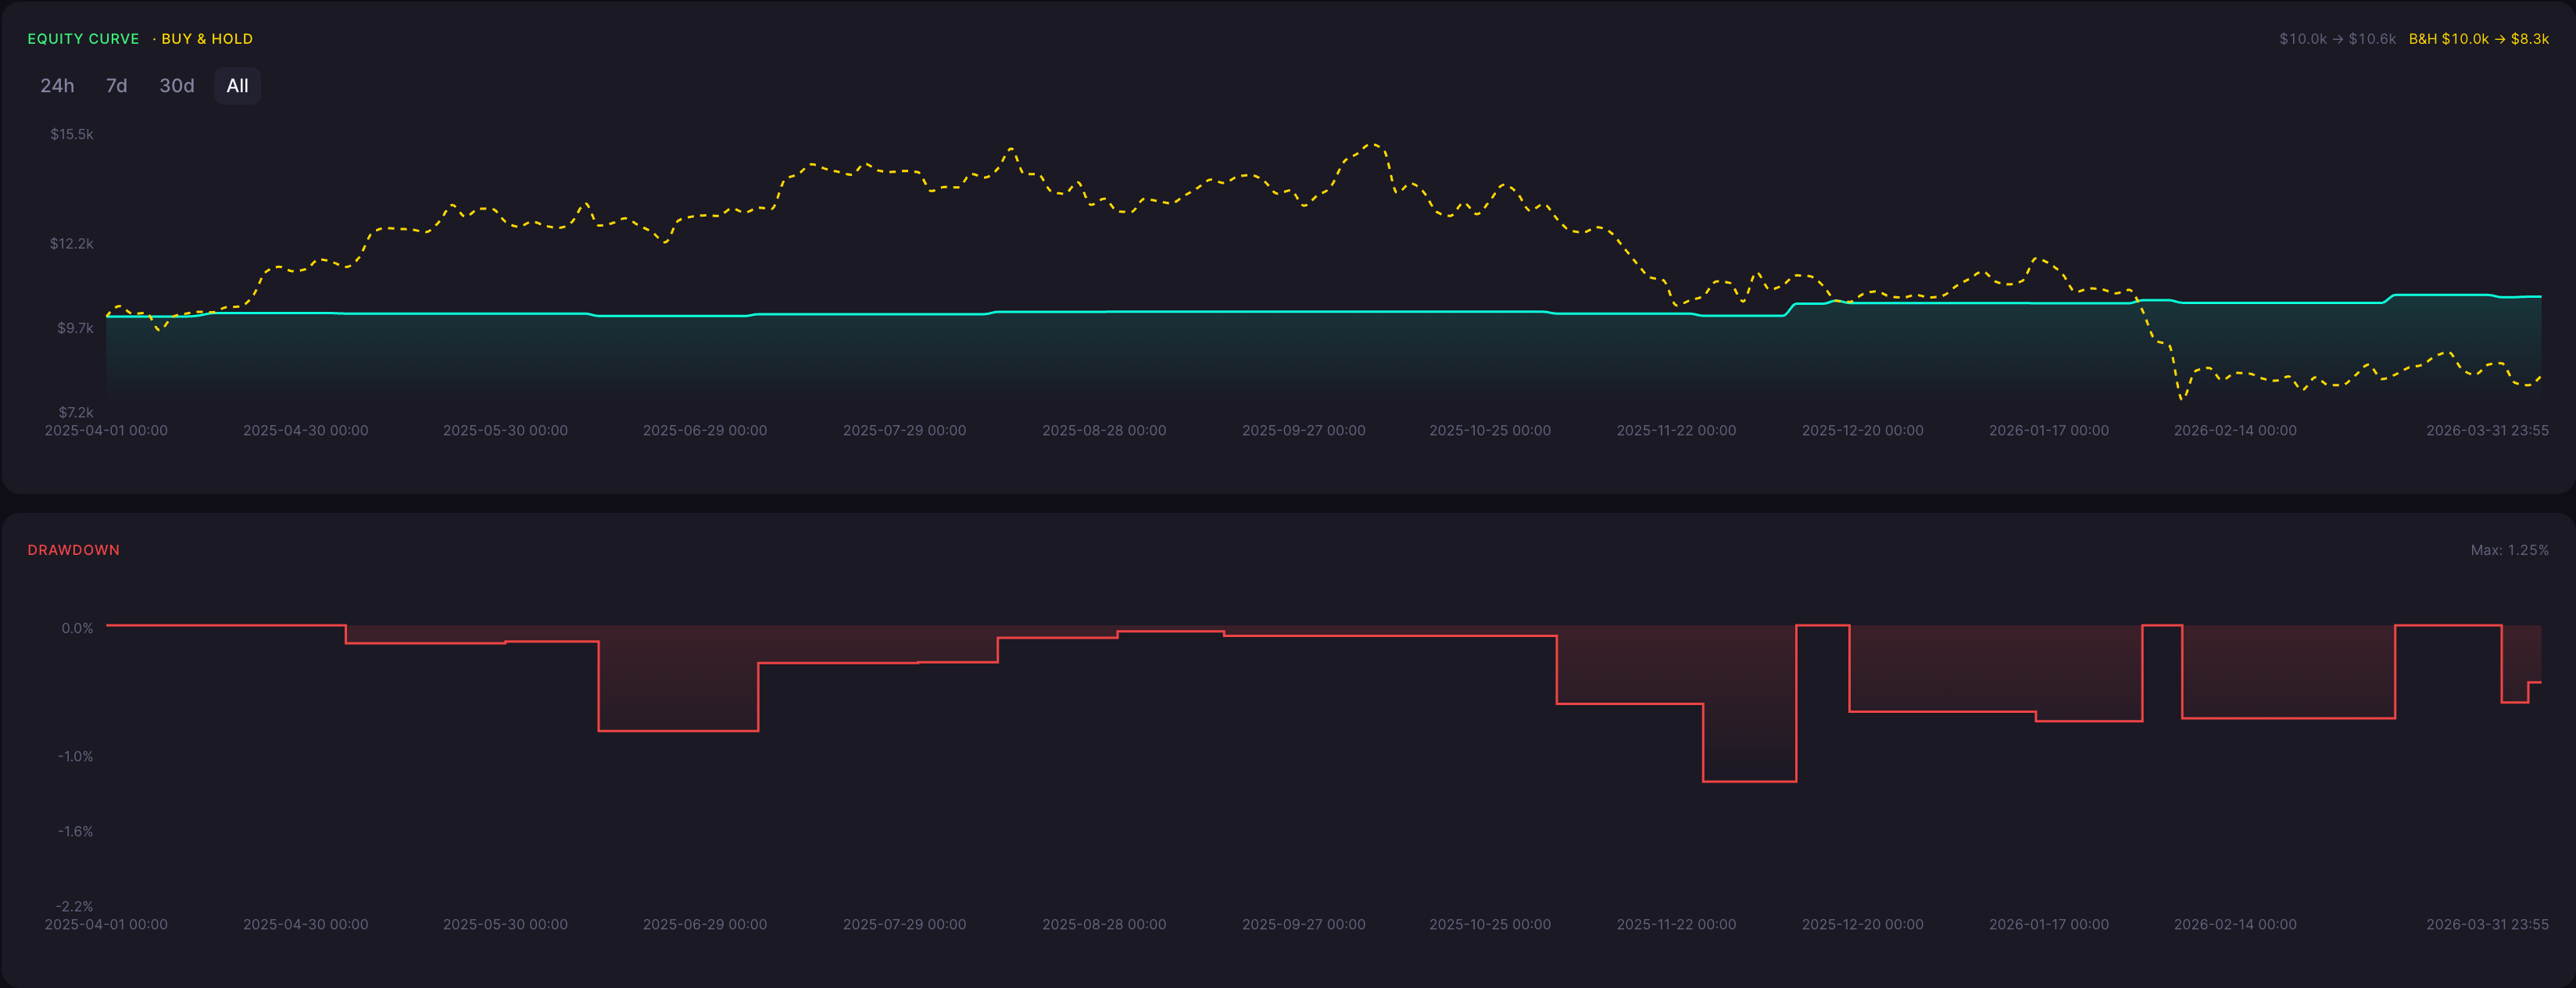The width and height of the screenshot is (2576, 988).
Task: Click the $12.2k y-axis label
Action: pyautogui.click(x=72, y=244)
